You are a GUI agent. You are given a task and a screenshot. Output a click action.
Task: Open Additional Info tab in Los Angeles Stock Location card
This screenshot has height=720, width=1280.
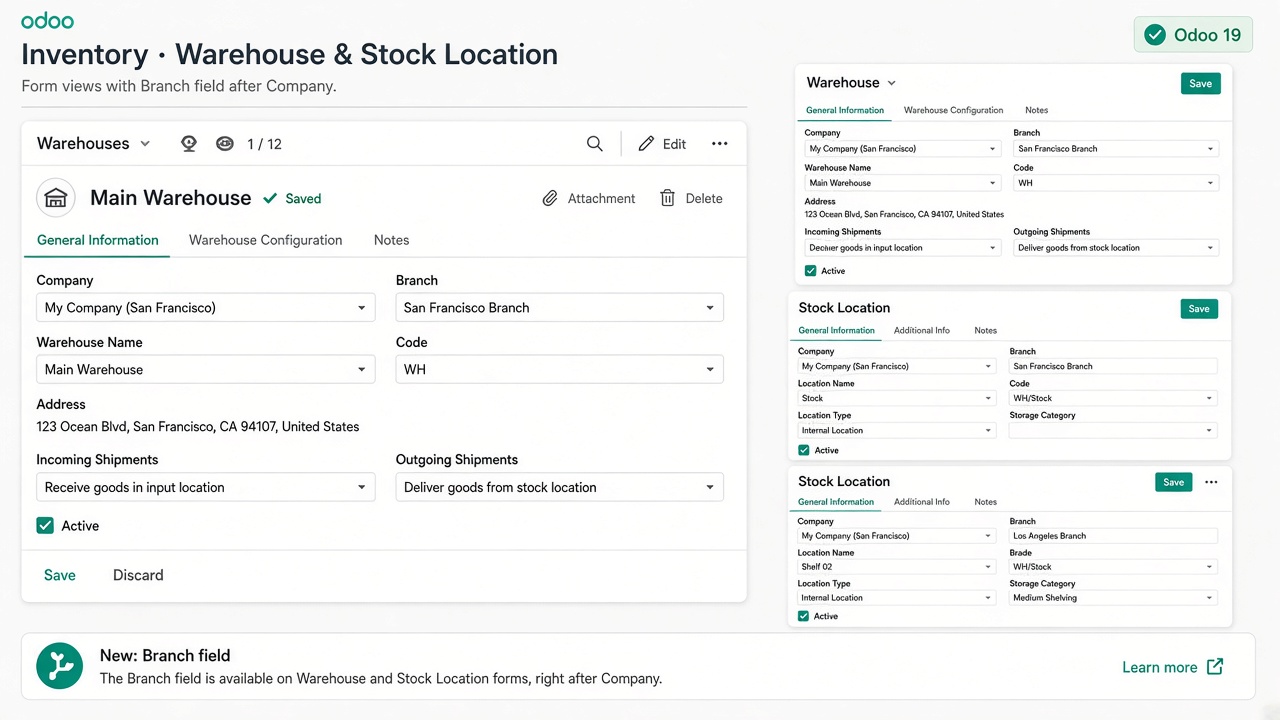[x=922, y=503]
